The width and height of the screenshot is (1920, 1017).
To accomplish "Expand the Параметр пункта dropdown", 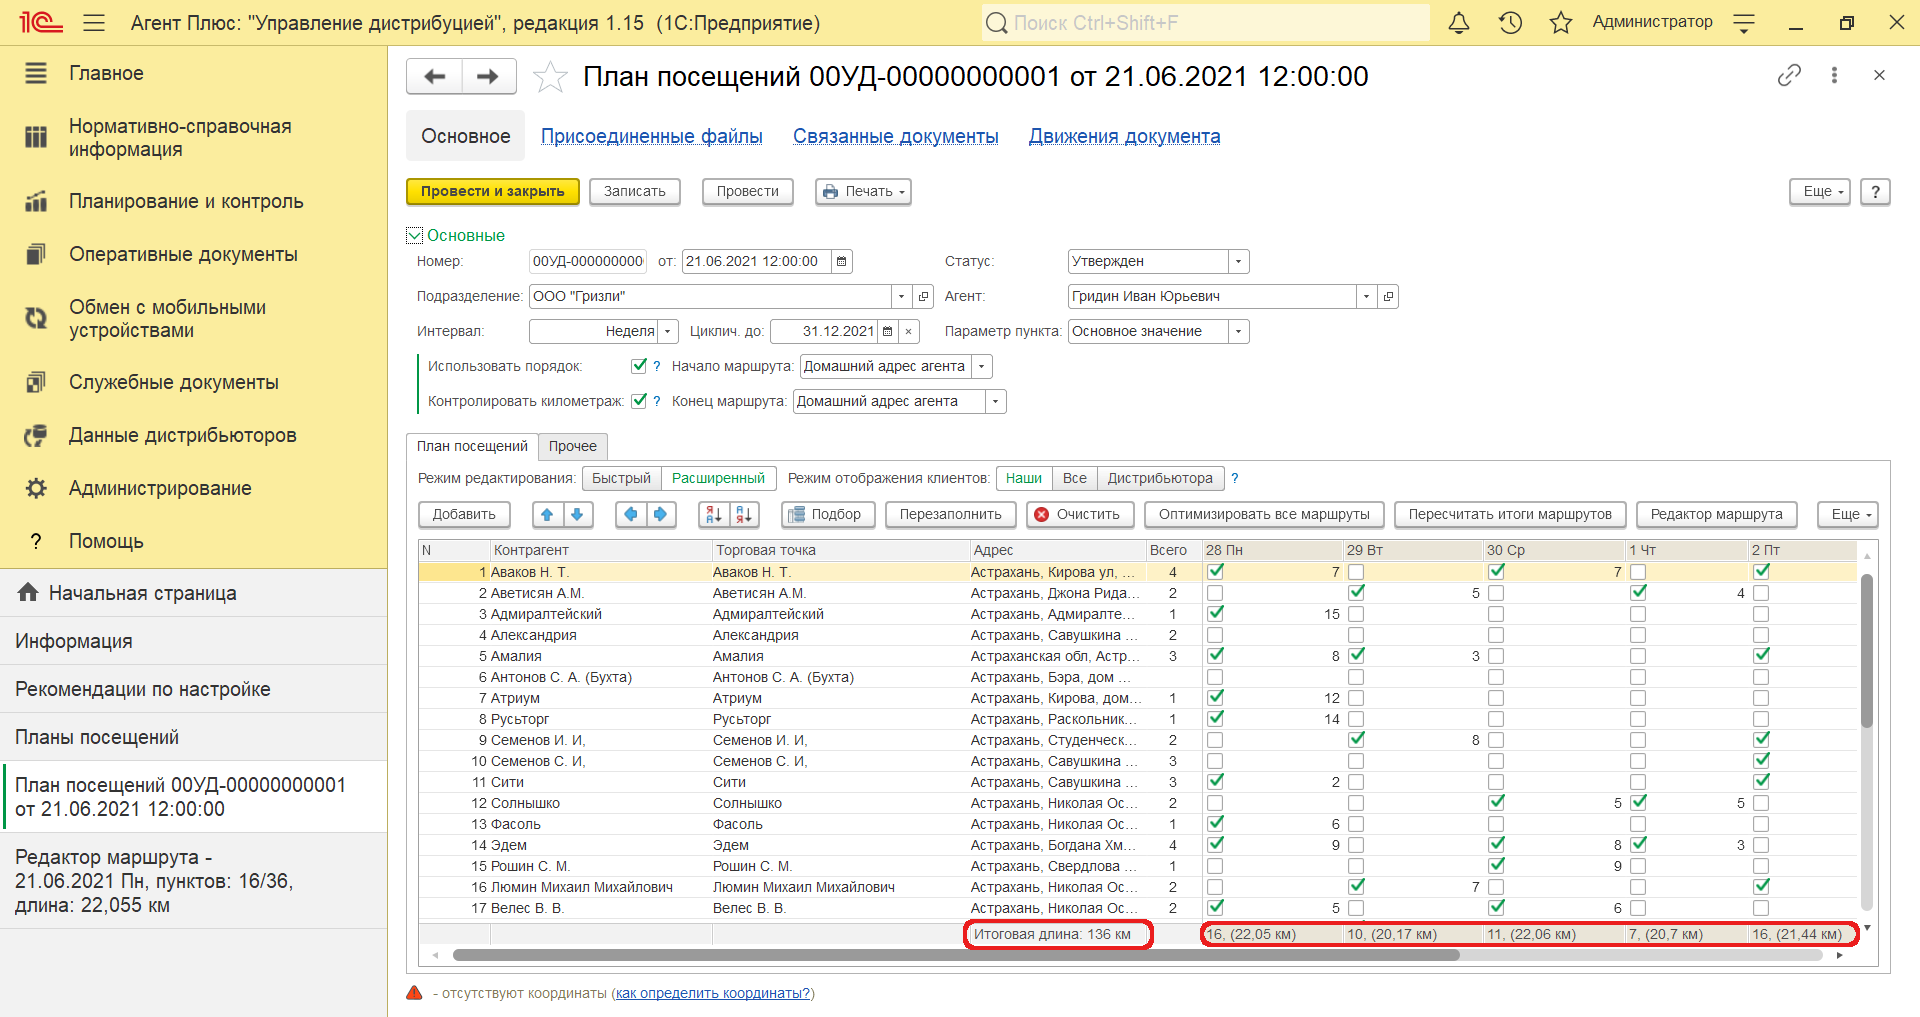I will click(1239, 331).
